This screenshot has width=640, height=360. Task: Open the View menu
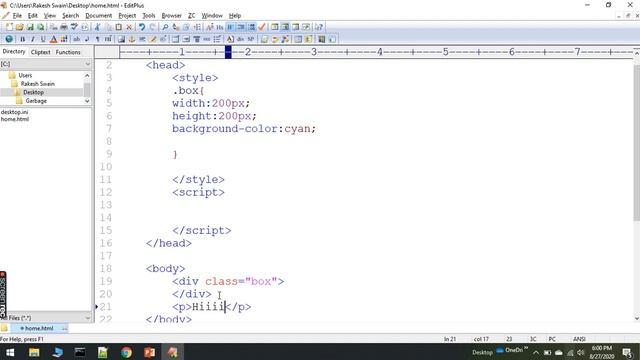[x=50, y=16]
